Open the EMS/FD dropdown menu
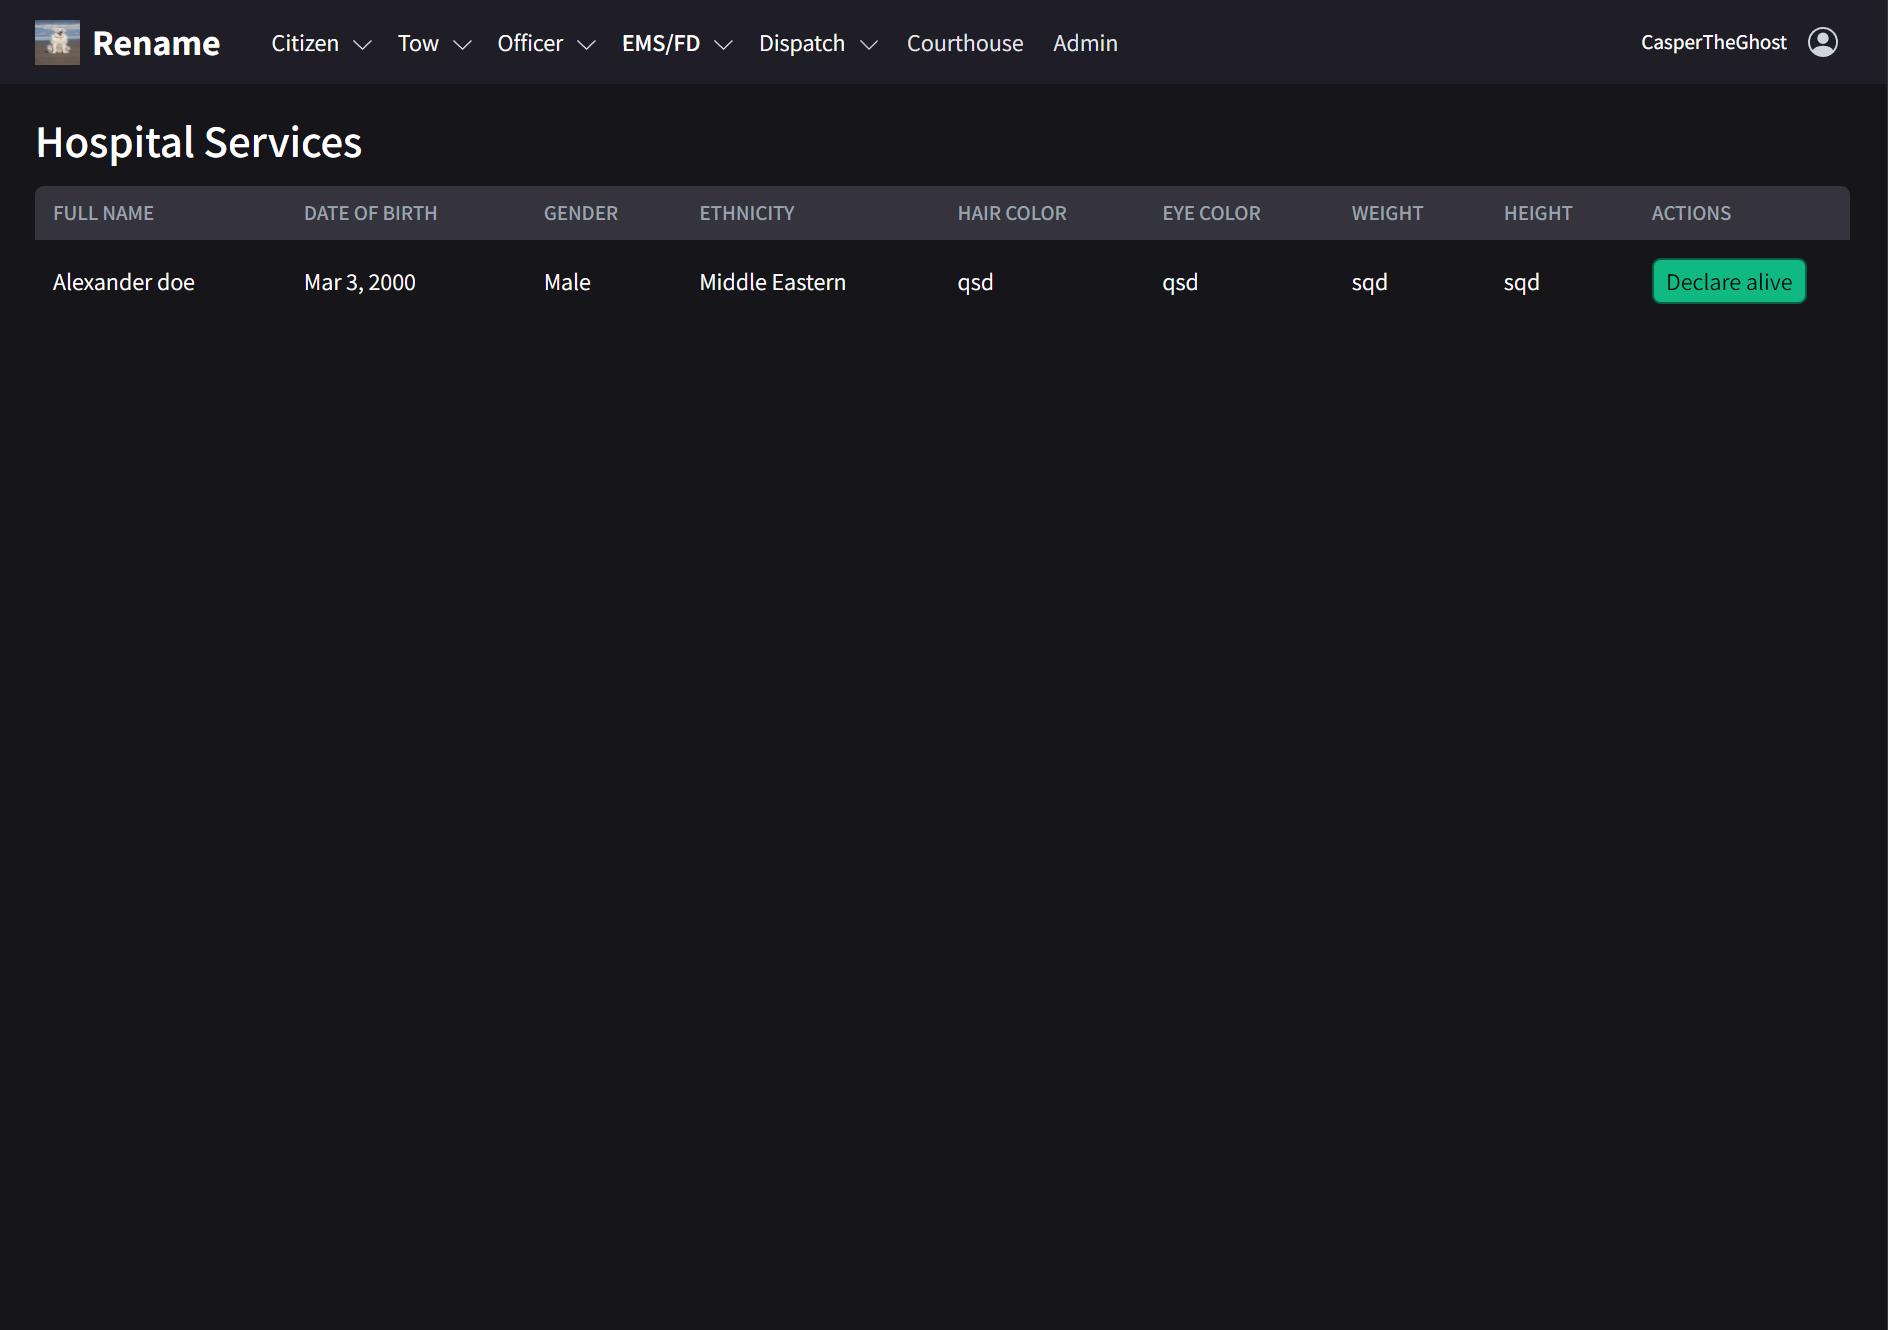The height and width of the screenshot is (1330, 1888). [676, 44]
